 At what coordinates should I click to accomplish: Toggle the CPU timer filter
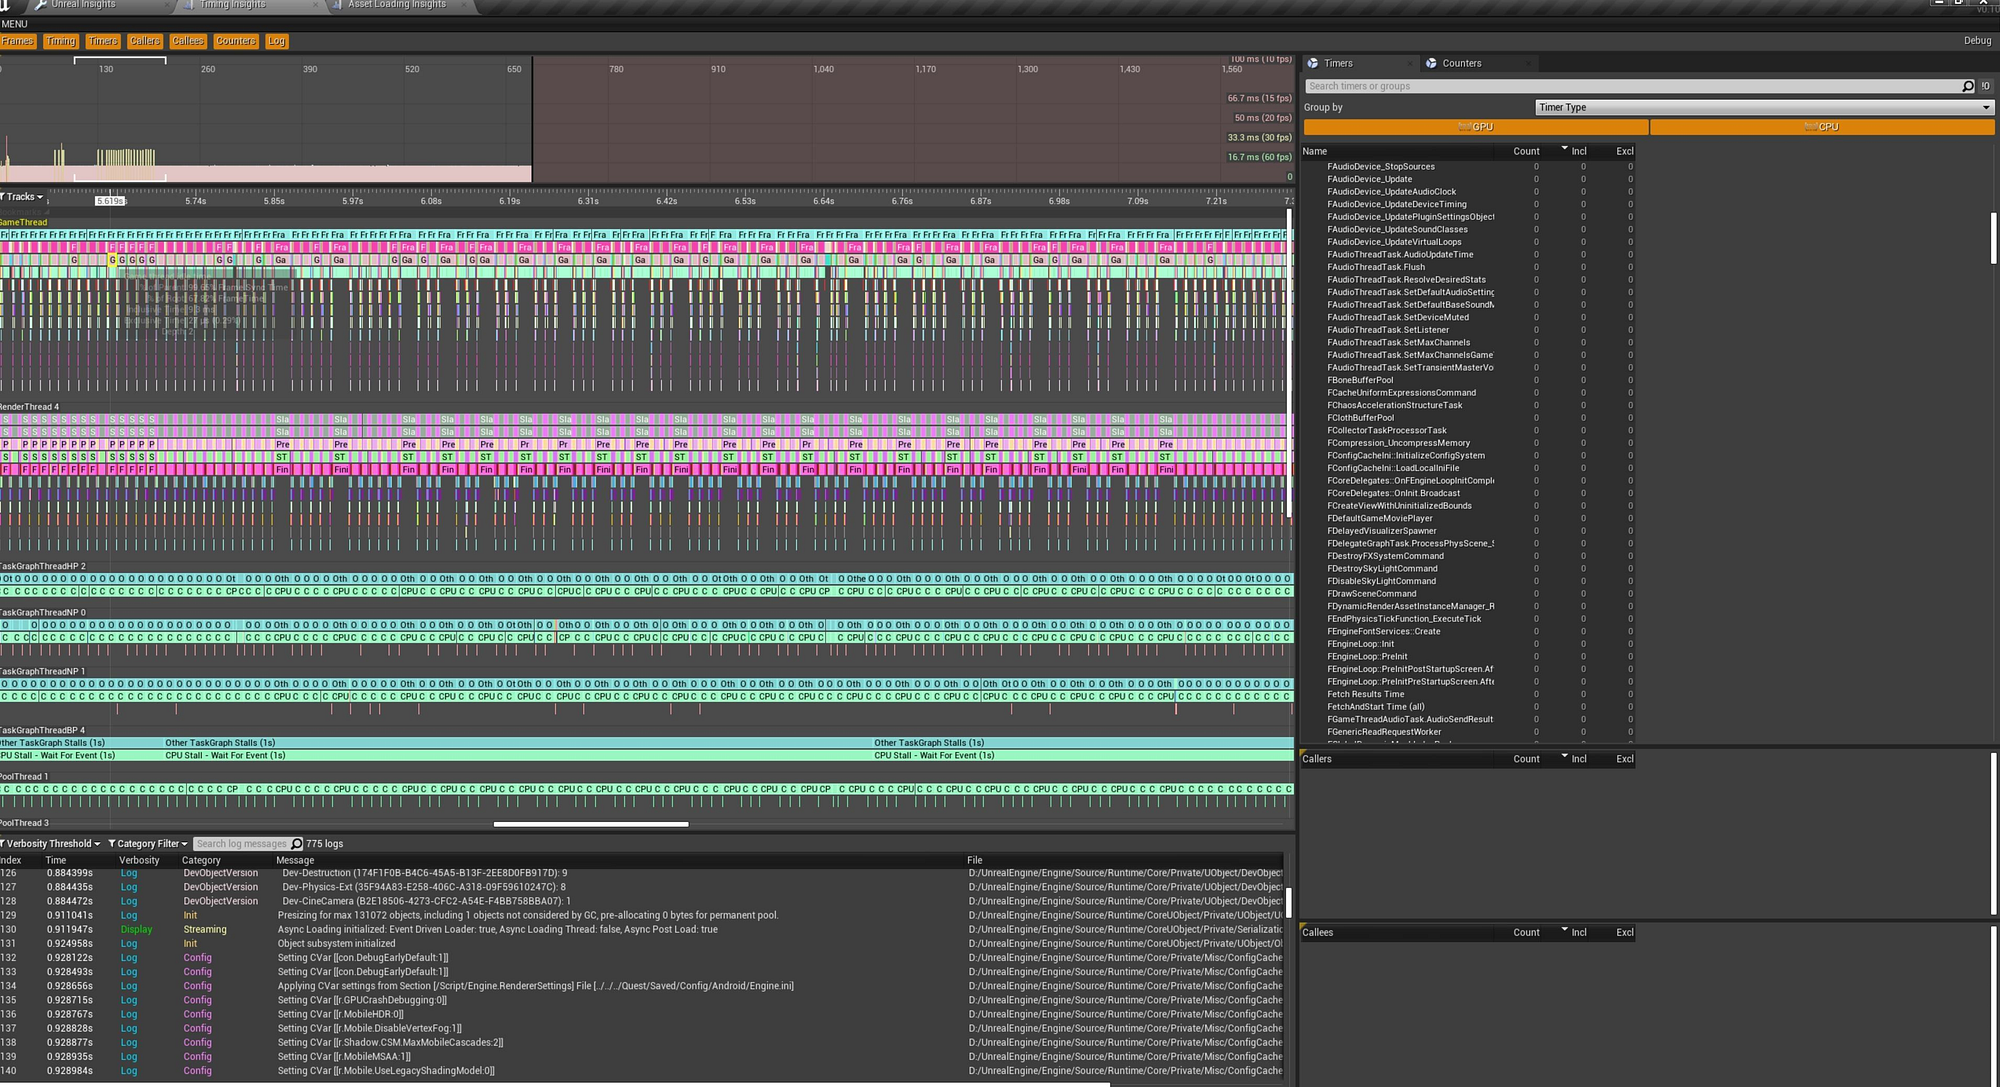(x=1822, y=127)
